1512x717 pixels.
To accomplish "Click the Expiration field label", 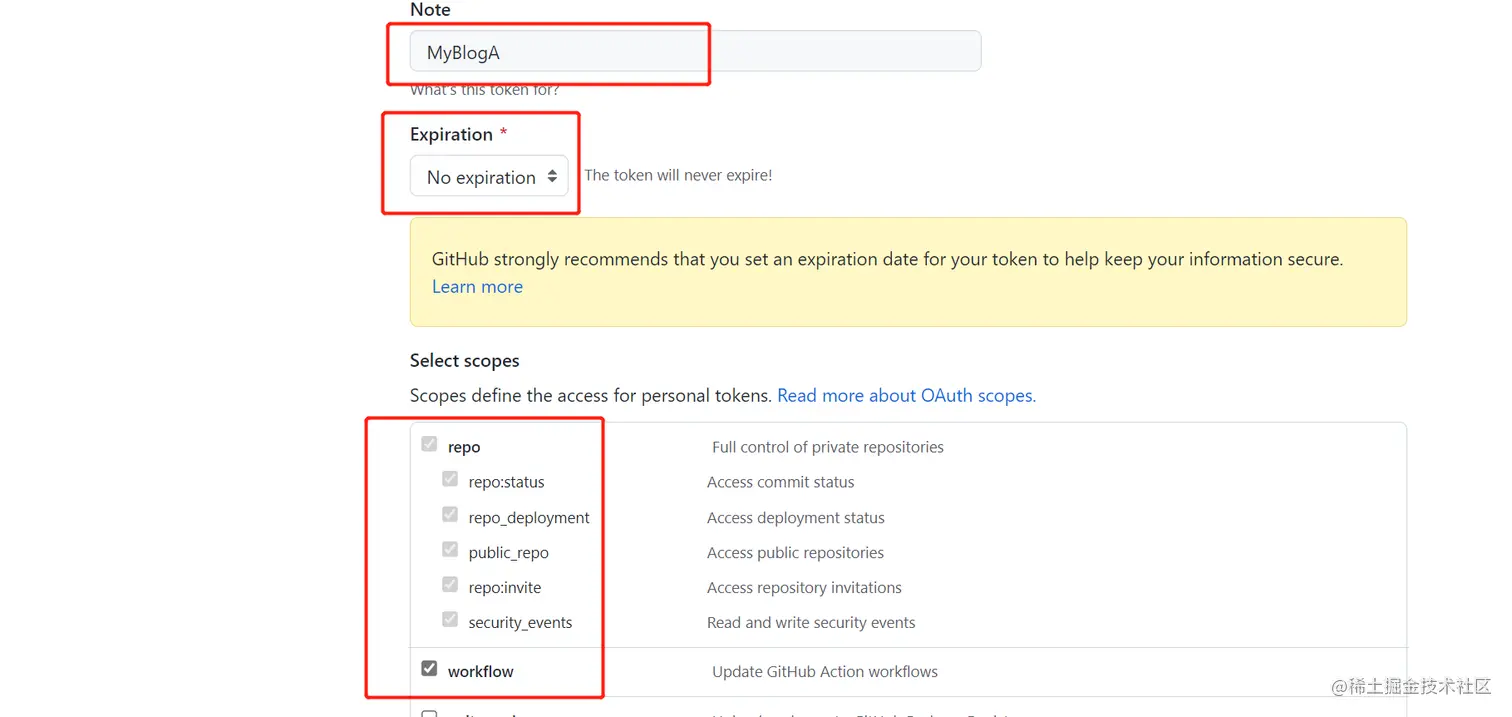I will coord(451,135).
